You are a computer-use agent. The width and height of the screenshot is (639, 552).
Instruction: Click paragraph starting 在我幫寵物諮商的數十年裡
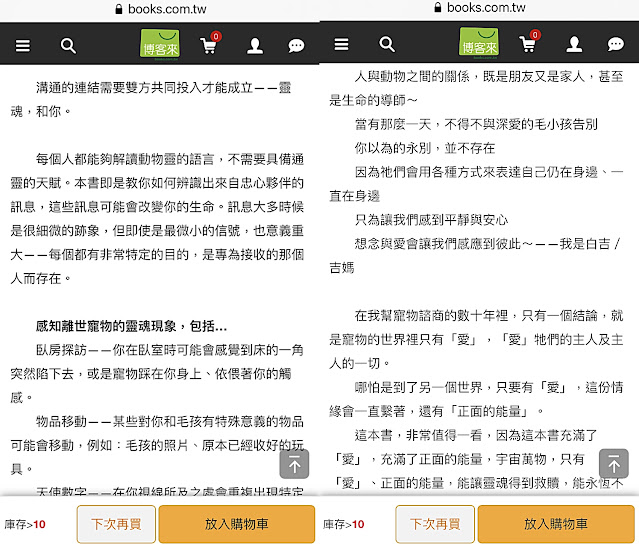pos(476,339)
